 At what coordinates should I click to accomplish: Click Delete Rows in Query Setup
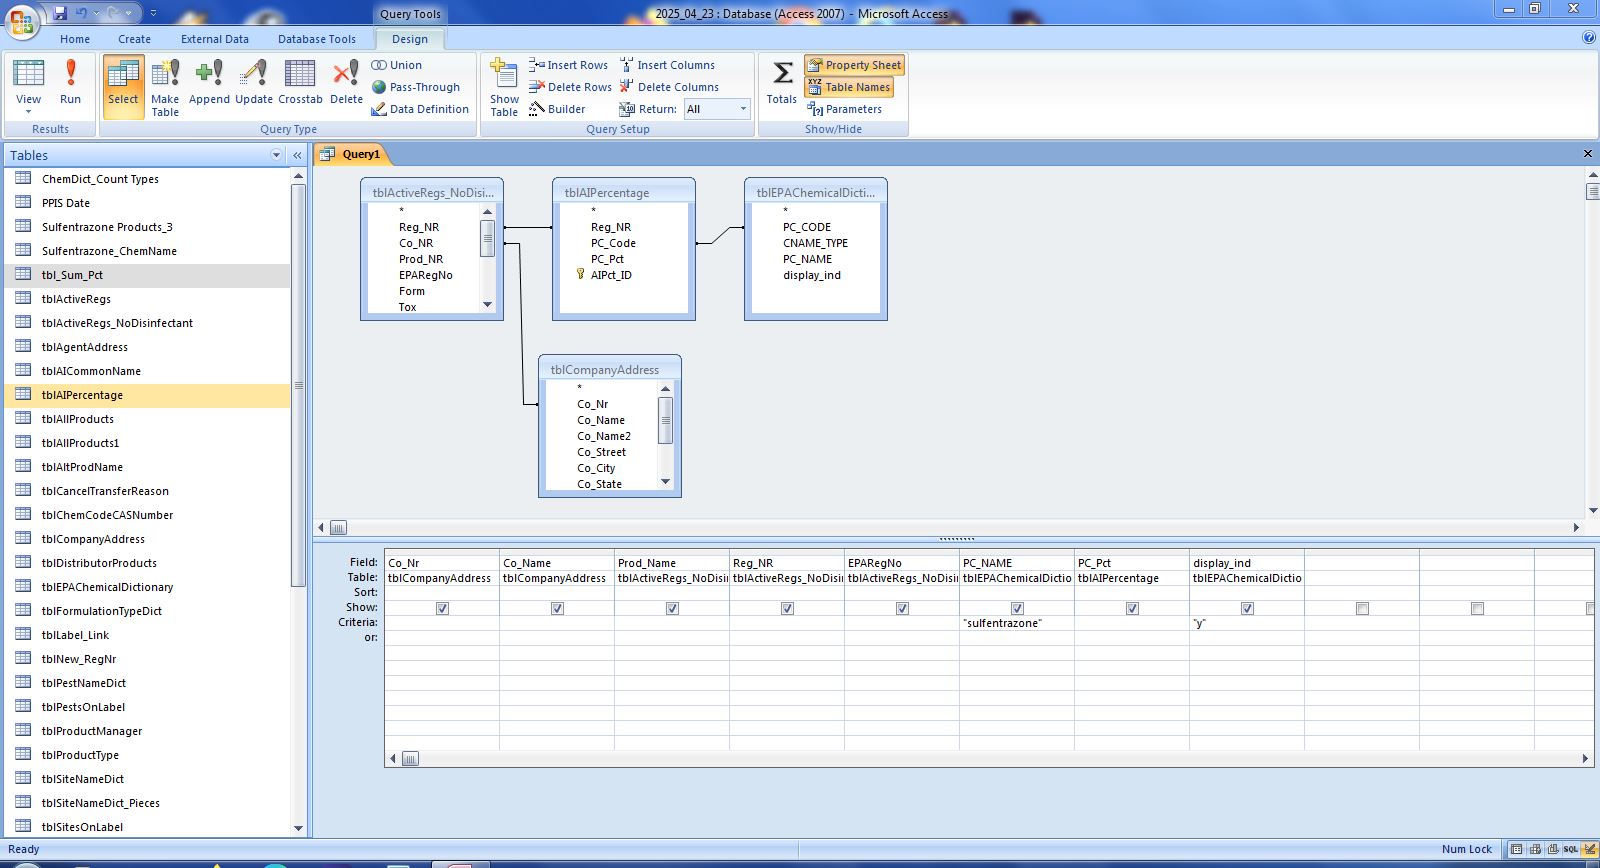click(x=570, y=87)
